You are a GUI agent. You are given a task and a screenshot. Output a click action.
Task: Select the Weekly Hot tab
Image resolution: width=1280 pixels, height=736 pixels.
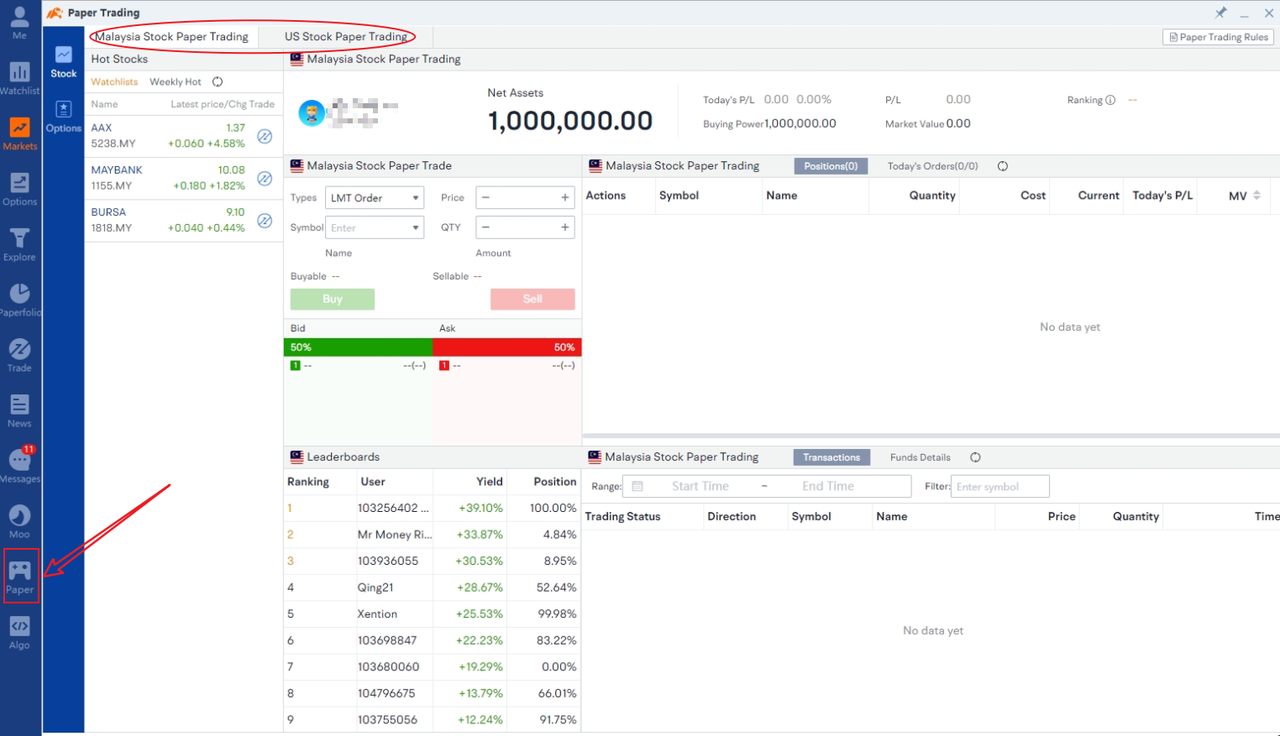[x=175, y=82]
